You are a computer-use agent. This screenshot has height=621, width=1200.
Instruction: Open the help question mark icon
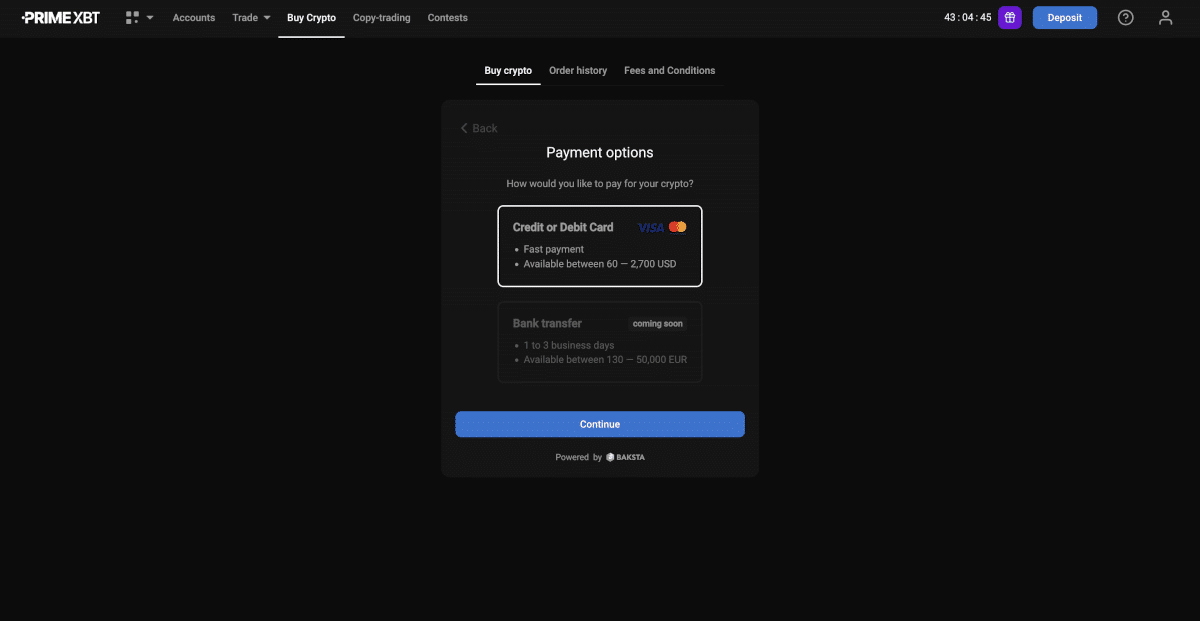point(1126,17)
